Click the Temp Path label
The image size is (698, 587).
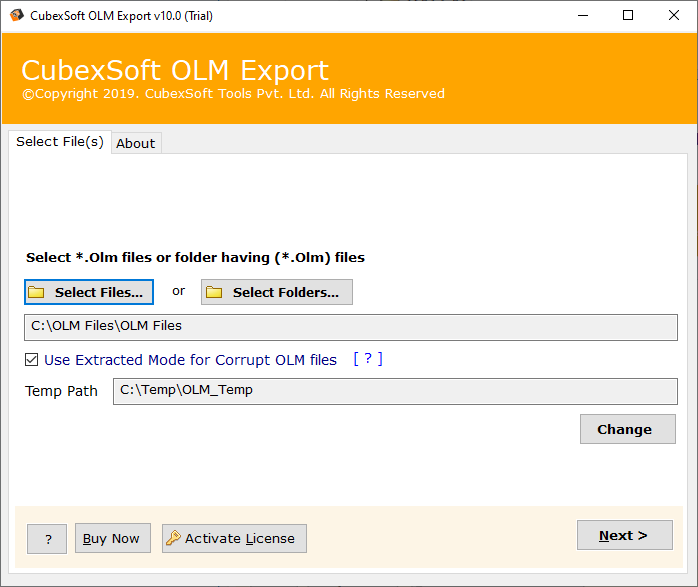tap(61, 391)
